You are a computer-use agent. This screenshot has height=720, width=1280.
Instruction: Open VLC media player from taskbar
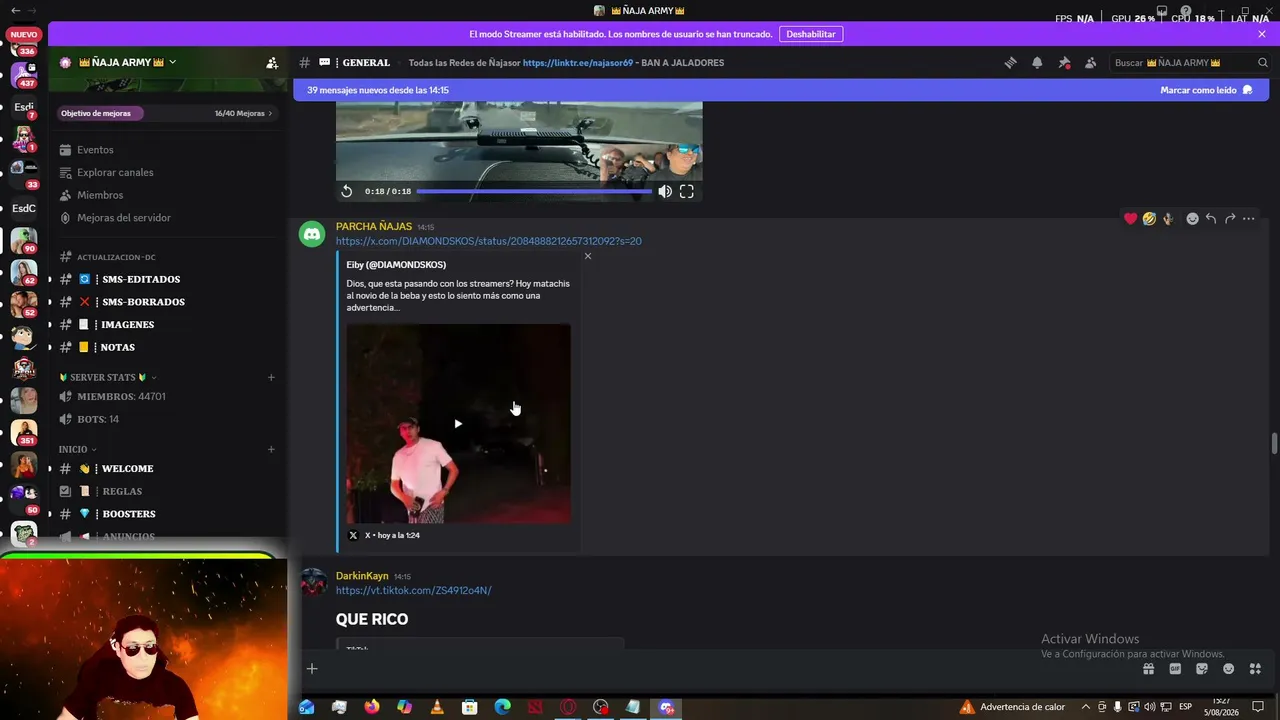click(x=437, y=707)
